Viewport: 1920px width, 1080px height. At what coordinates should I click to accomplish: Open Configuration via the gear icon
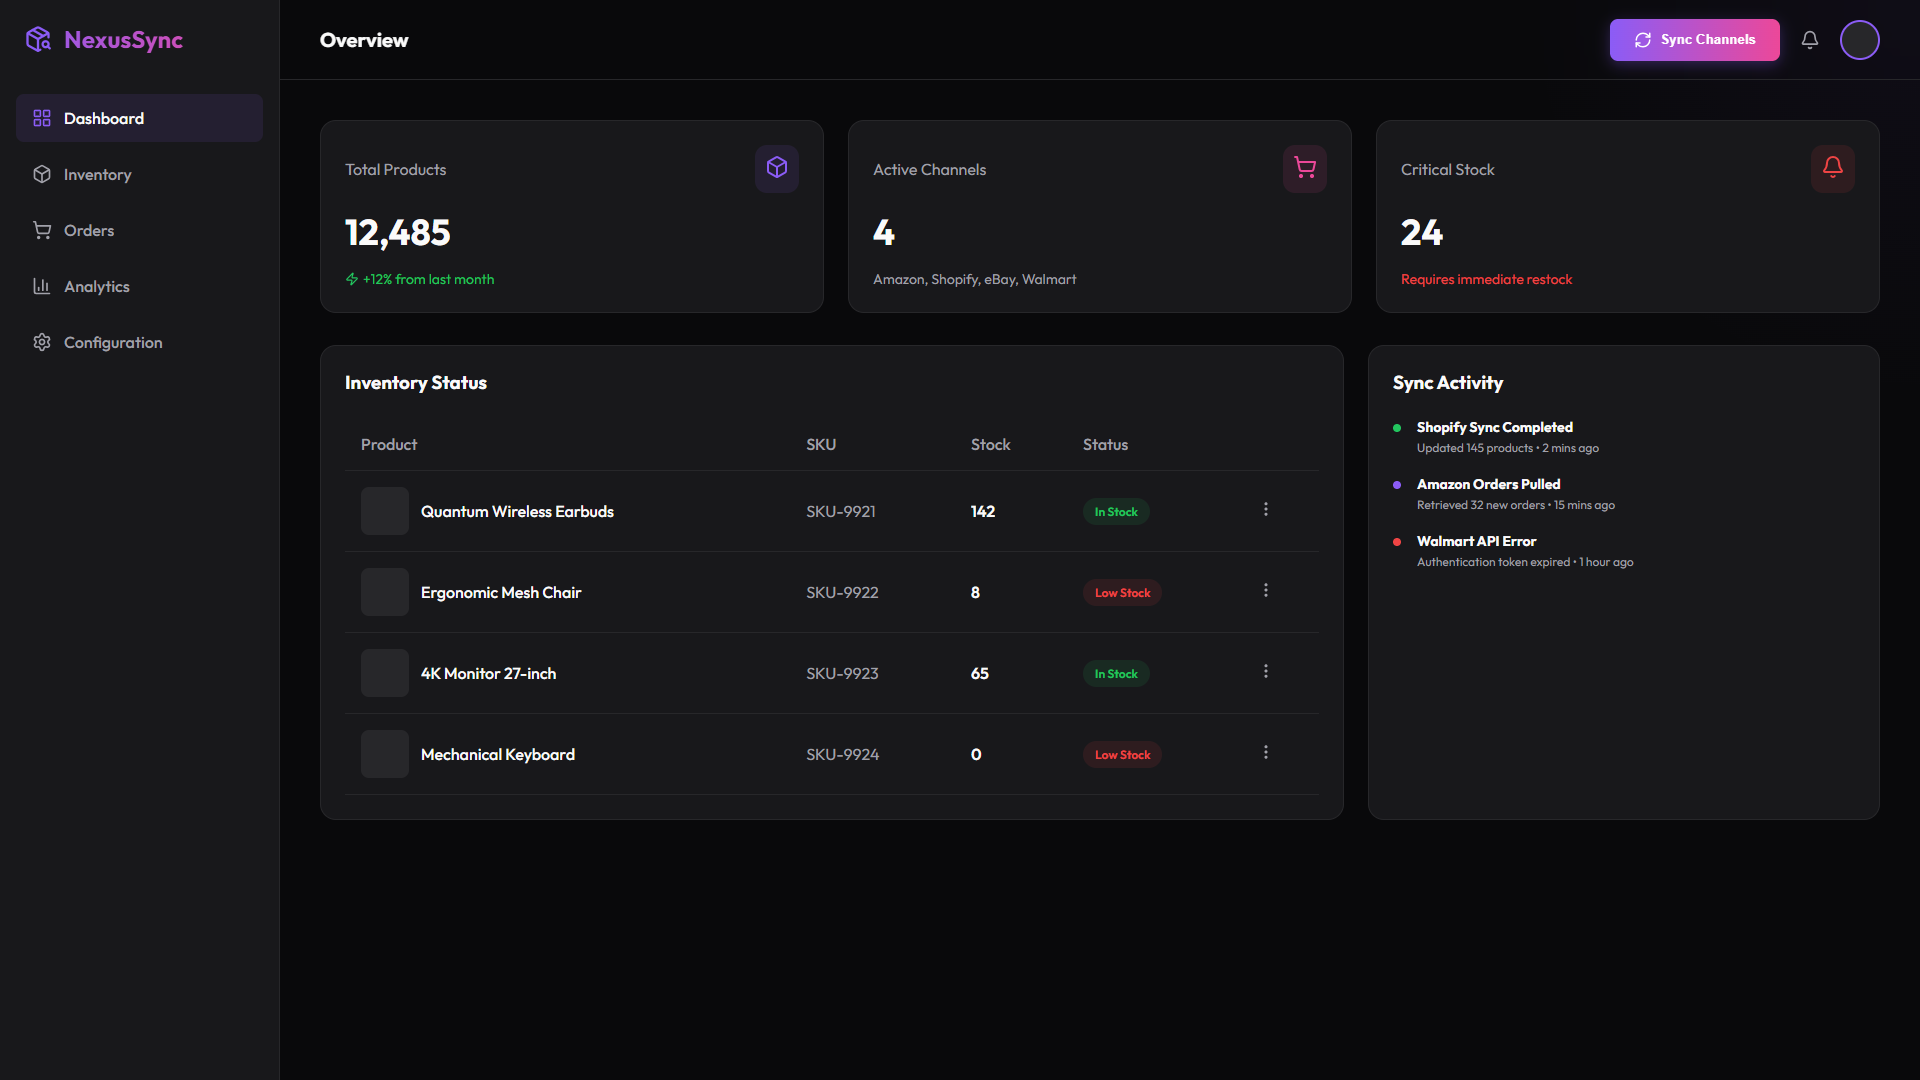coord(42,342)
